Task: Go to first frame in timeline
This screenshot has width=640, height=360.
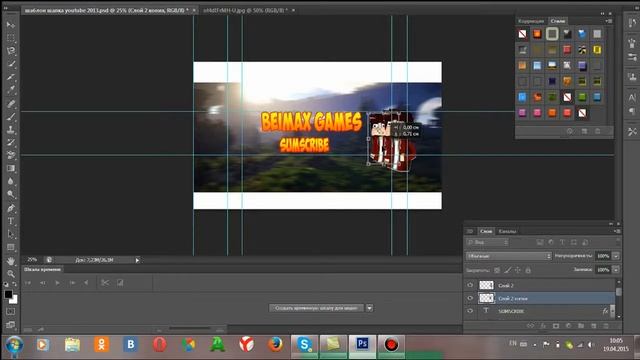Action: tap(28, 282)
